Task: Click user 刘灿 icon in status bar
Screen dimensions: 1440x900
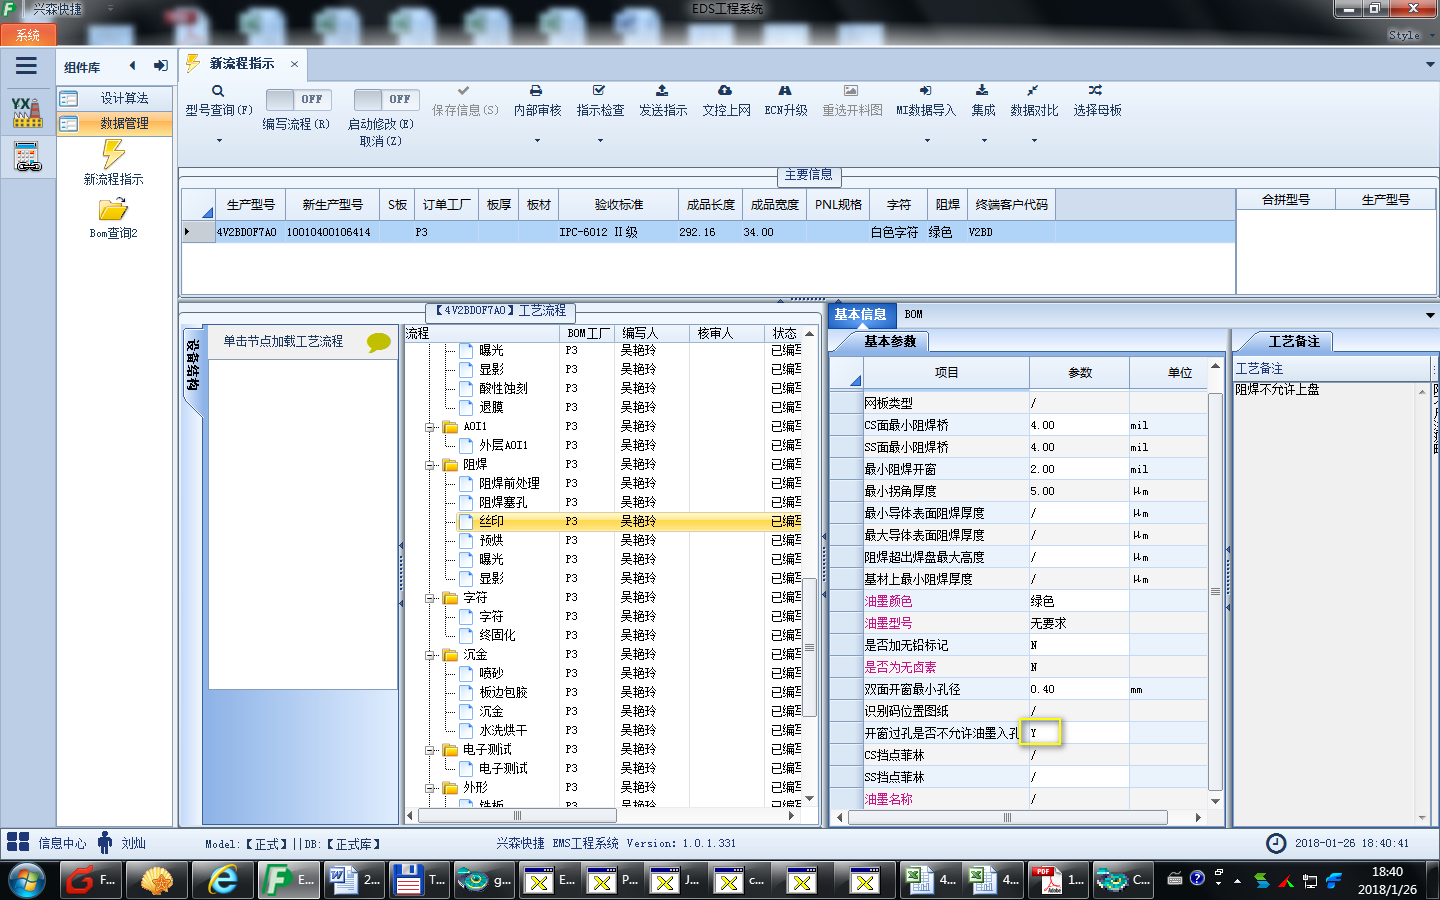Action: (x=105, y=843)
